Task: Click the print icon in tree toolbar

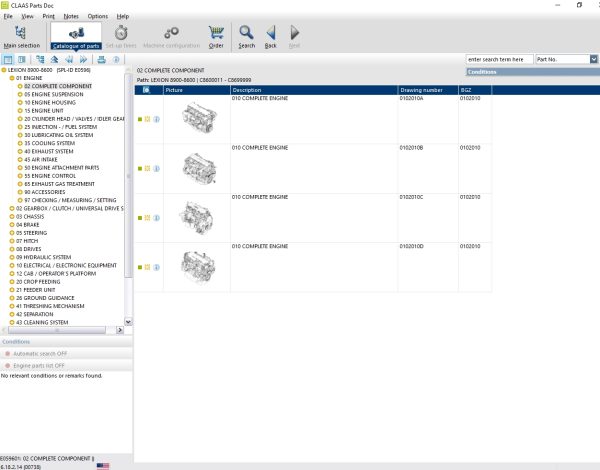Action: pyautogui.click(x=102, y=60)
